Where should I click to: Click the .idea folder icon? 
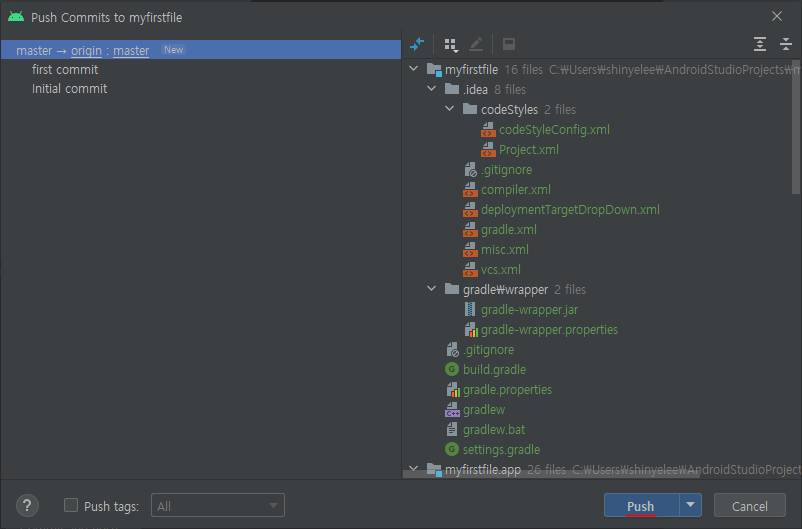[x=452, y=89]
